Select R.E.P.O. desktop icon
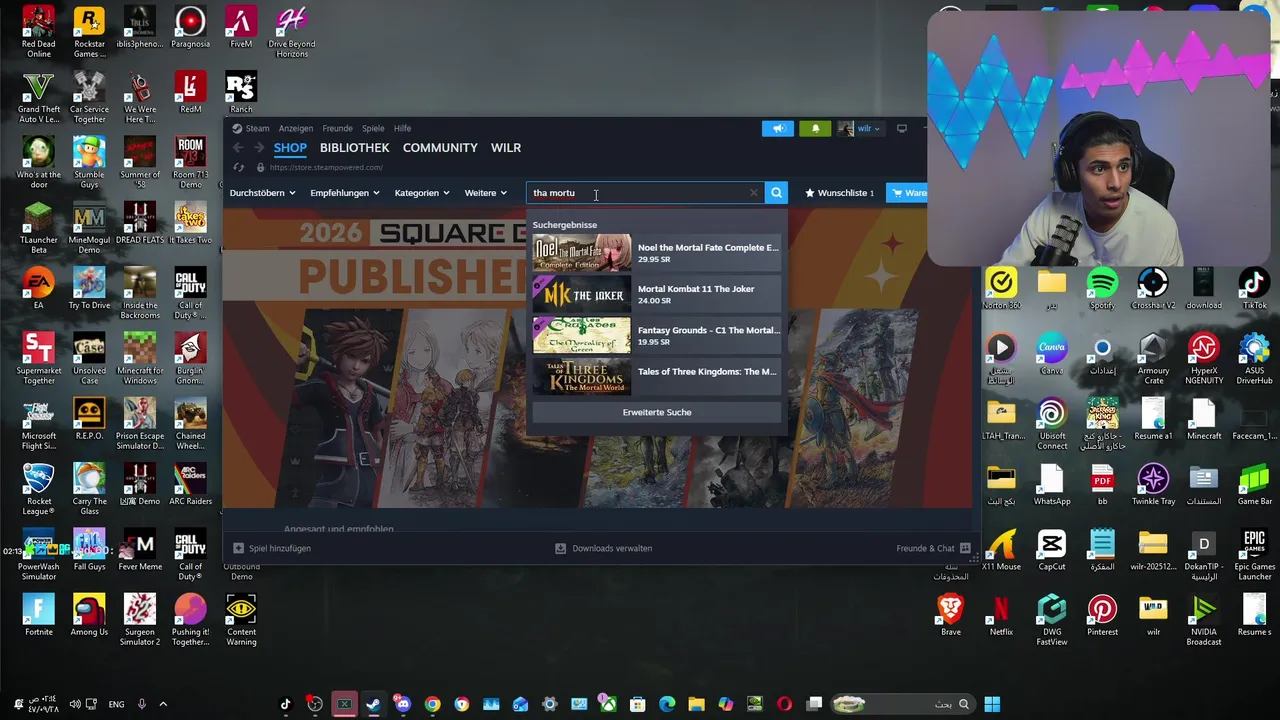Image resolution: width=1280 pixels, height=720 pixels. click(x=89, y=419)
